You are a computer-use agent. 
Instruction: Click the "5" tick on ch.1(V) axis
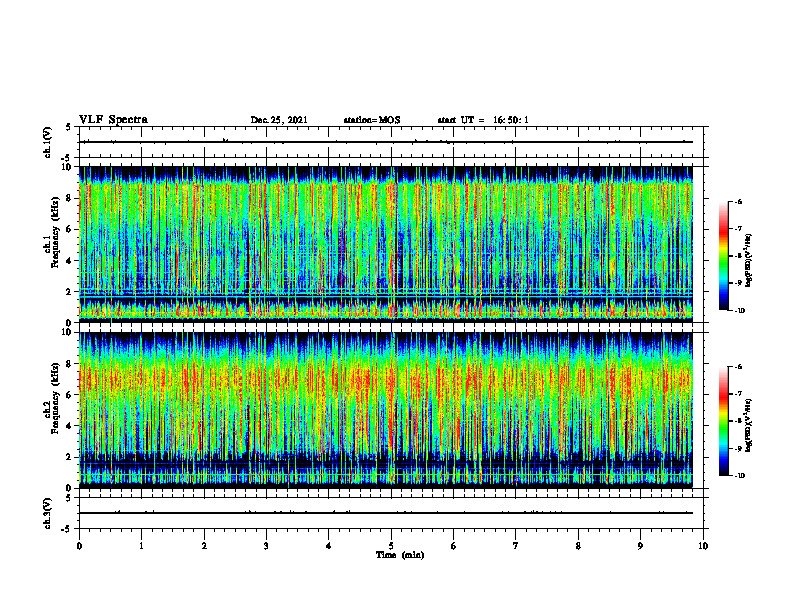(68, 127)
